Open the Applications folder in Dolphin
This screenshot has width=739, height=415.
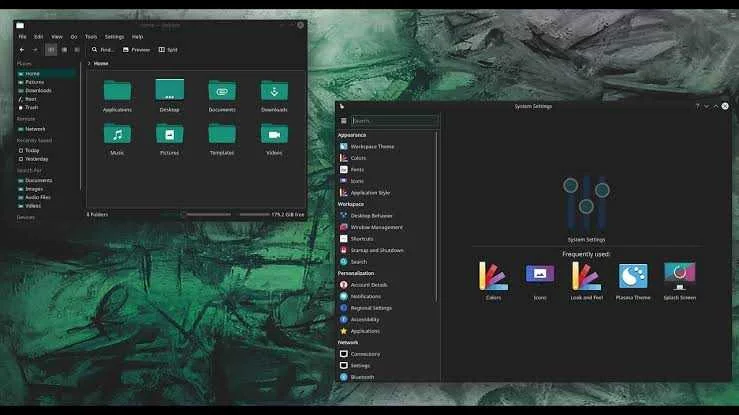click(x=117, y=96)
